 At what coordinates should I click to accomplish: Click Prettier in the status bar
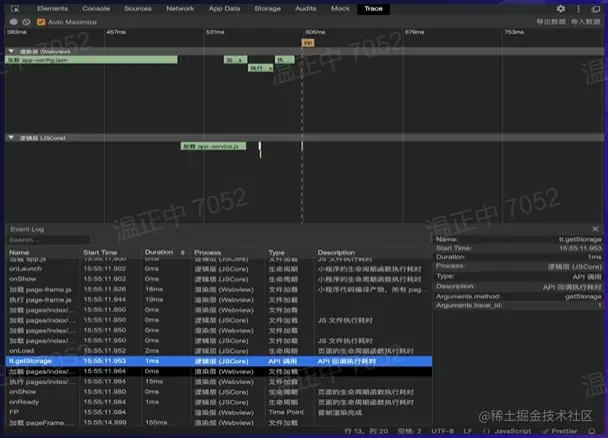(x=559, y=431)
